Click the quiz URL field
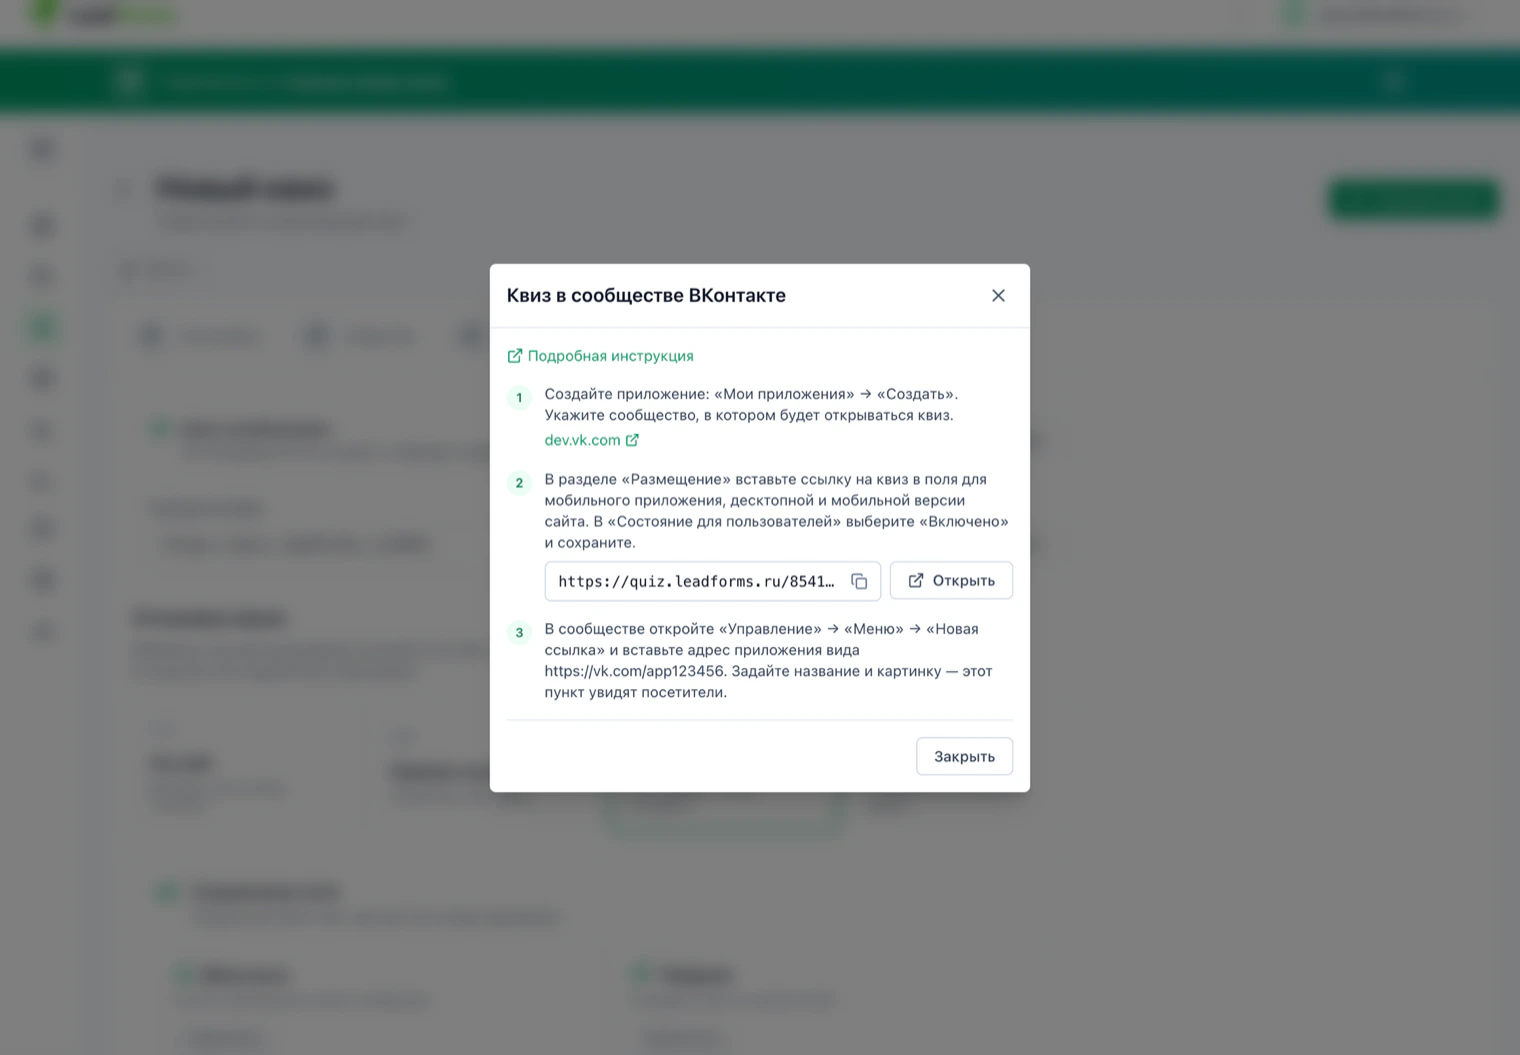 point(712,581)
